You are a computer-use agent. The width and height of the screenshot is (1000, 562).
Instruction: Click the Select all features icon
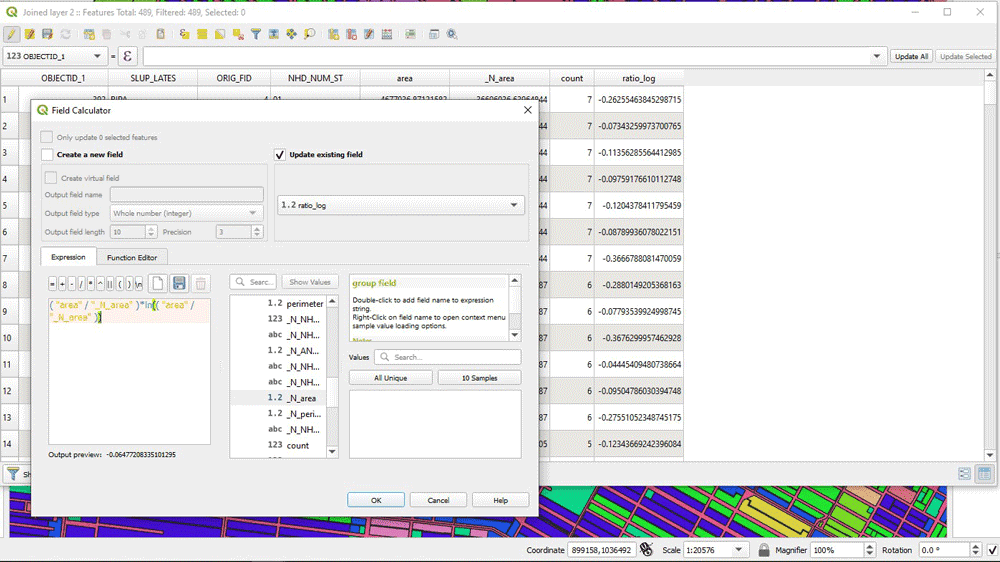[x=202, y=34]
